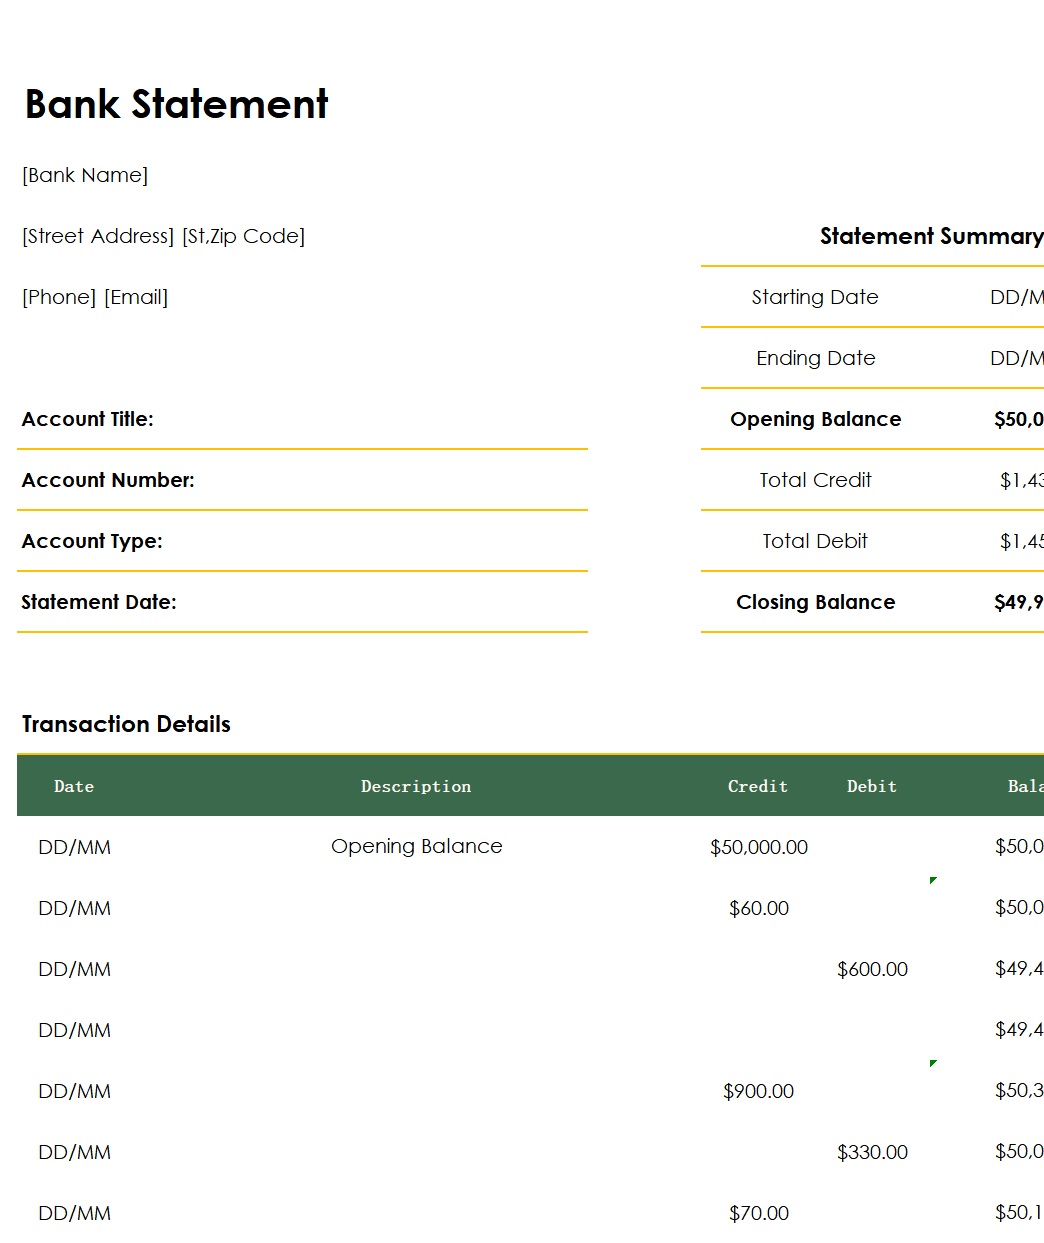Image resolution: width=1044 pixels, height=1243 pixels.
Task: Select the "Bank Statement" title
Action: [x=176, y=104]
